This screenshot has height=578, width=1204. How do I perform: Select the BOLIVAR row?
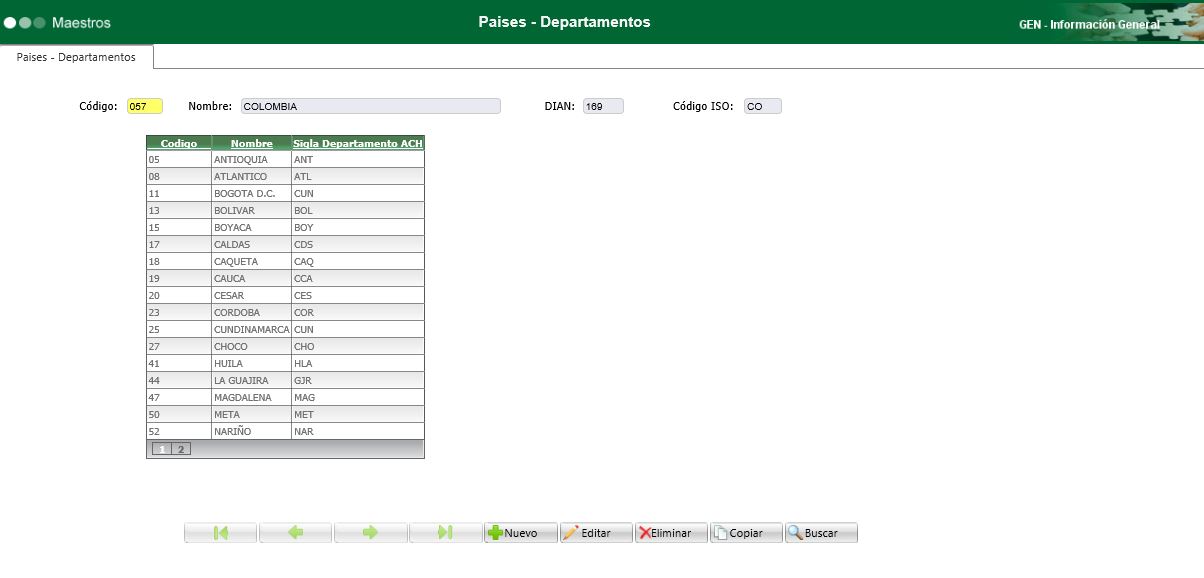click(x=285, y=210)
